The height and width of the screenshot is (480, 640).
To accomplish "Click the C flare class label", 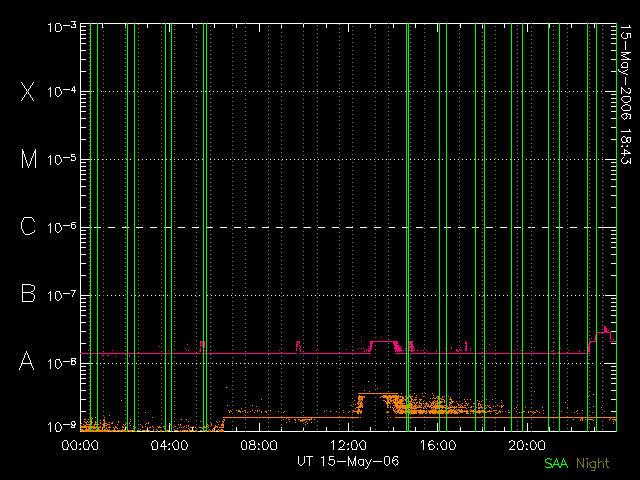I will (28, 226).
